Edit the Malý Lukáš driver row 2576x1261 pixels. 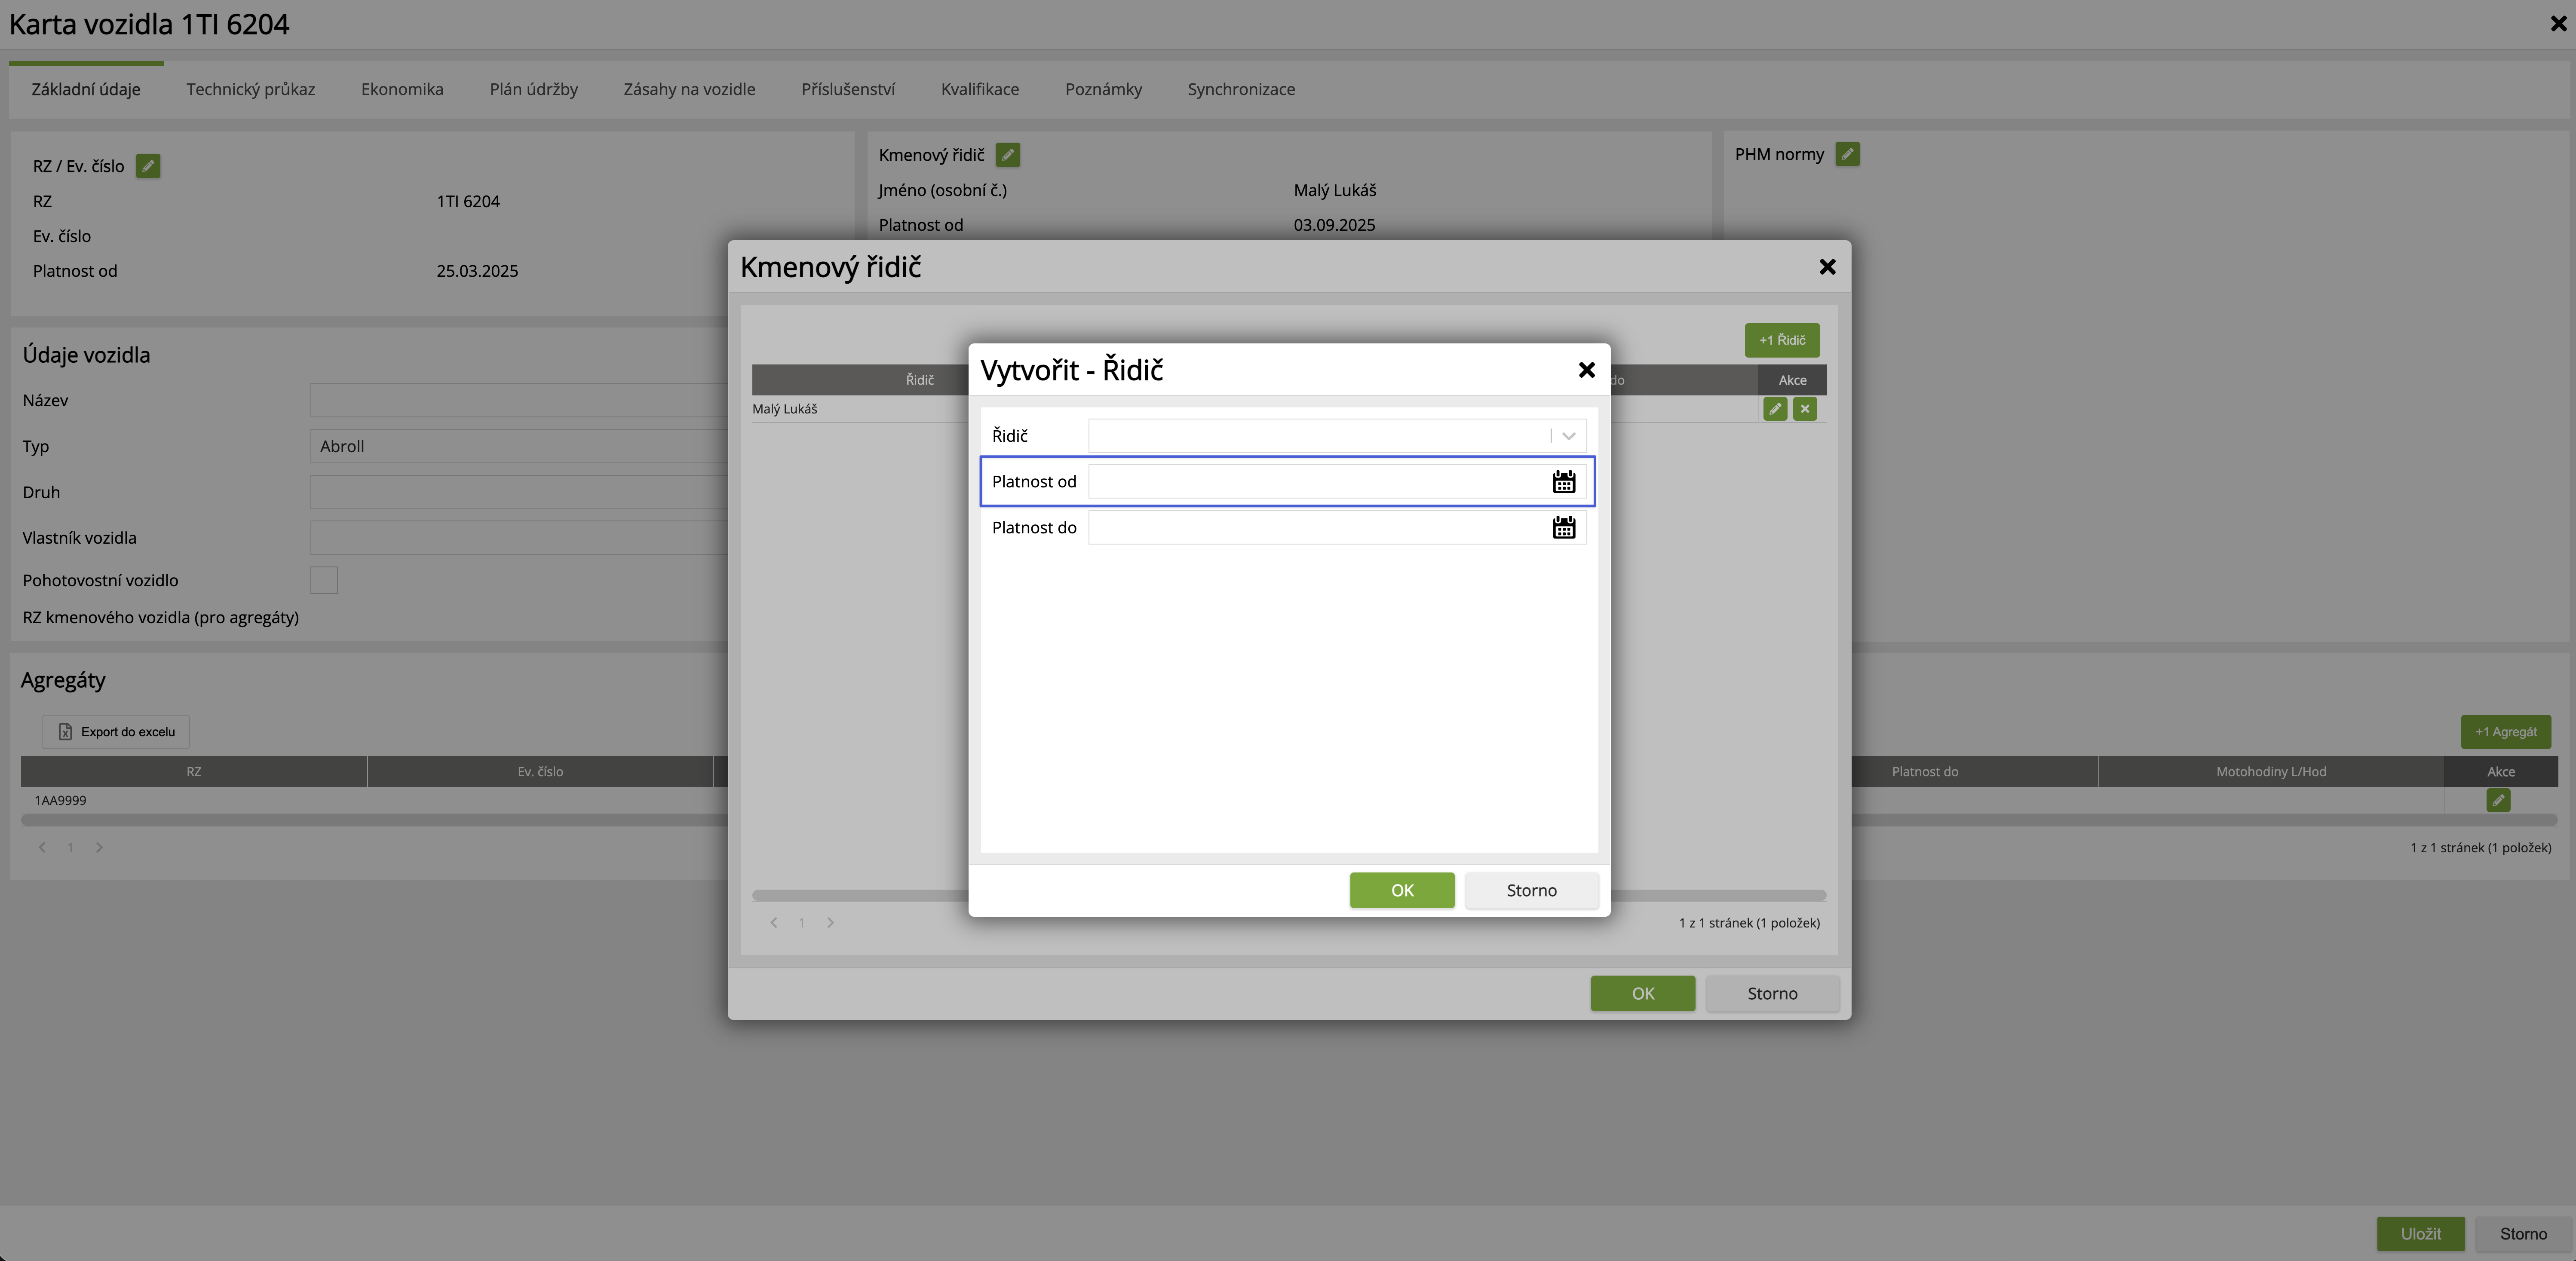[1775, 409]
